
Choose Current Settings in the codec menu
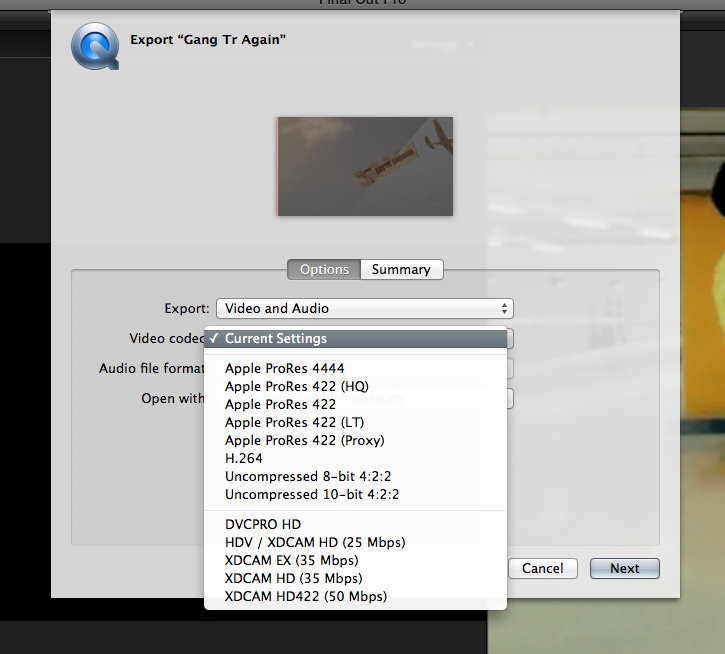[x=356, y=339]
